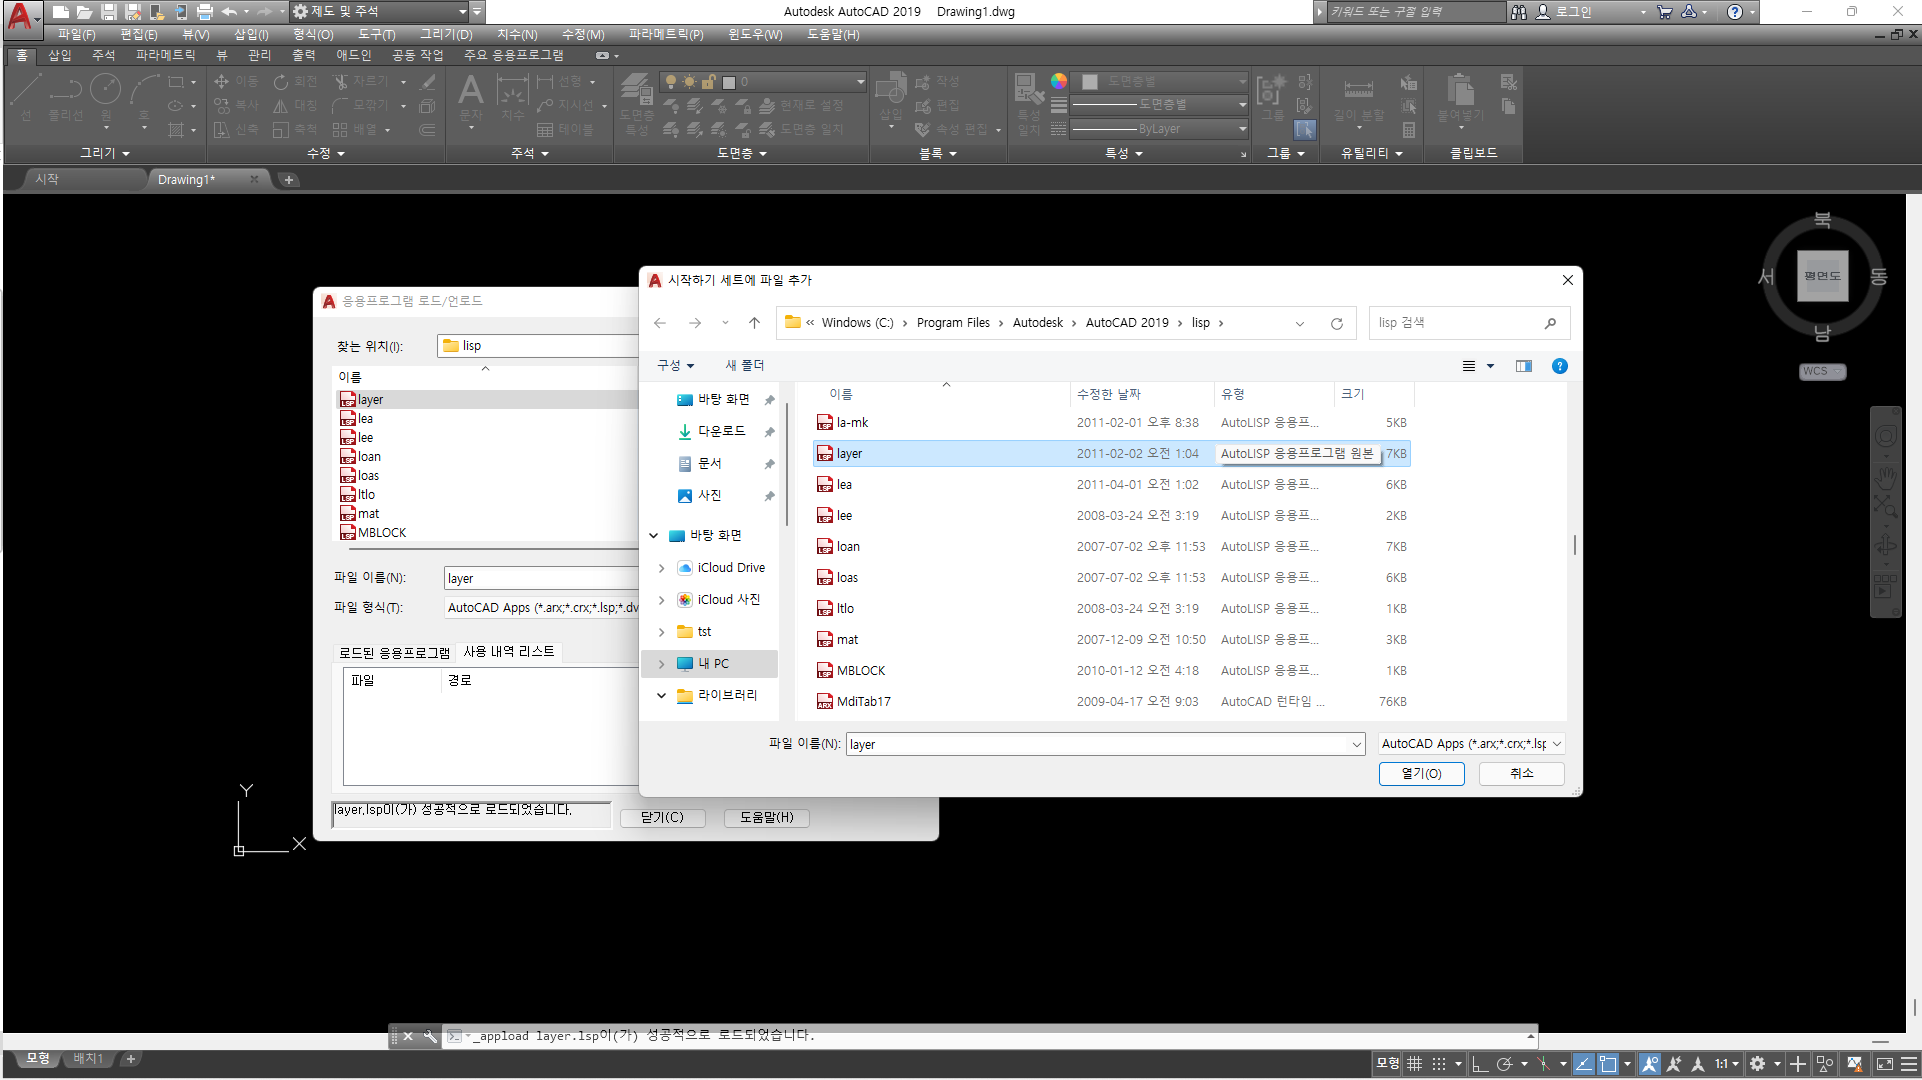Click the workspace switching gear icon
The height and width of the screenshot is (1080, 1922).
click(1758, 1064)
